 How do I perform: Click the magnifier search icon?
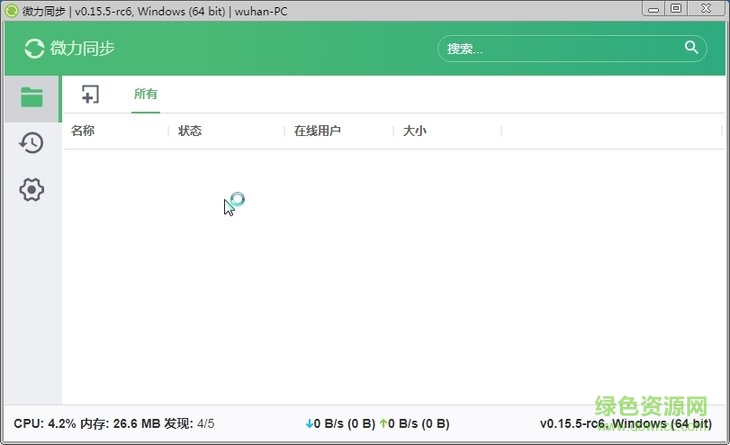click(x=691, y=47)
